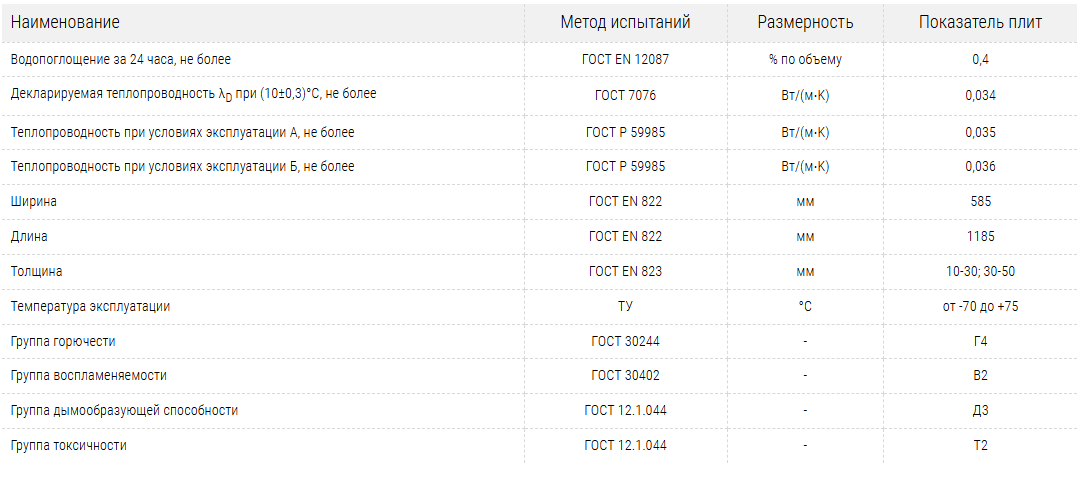Click the Размерность column header
Viewport: 1081px width, 489px height.
coord(805,22)
